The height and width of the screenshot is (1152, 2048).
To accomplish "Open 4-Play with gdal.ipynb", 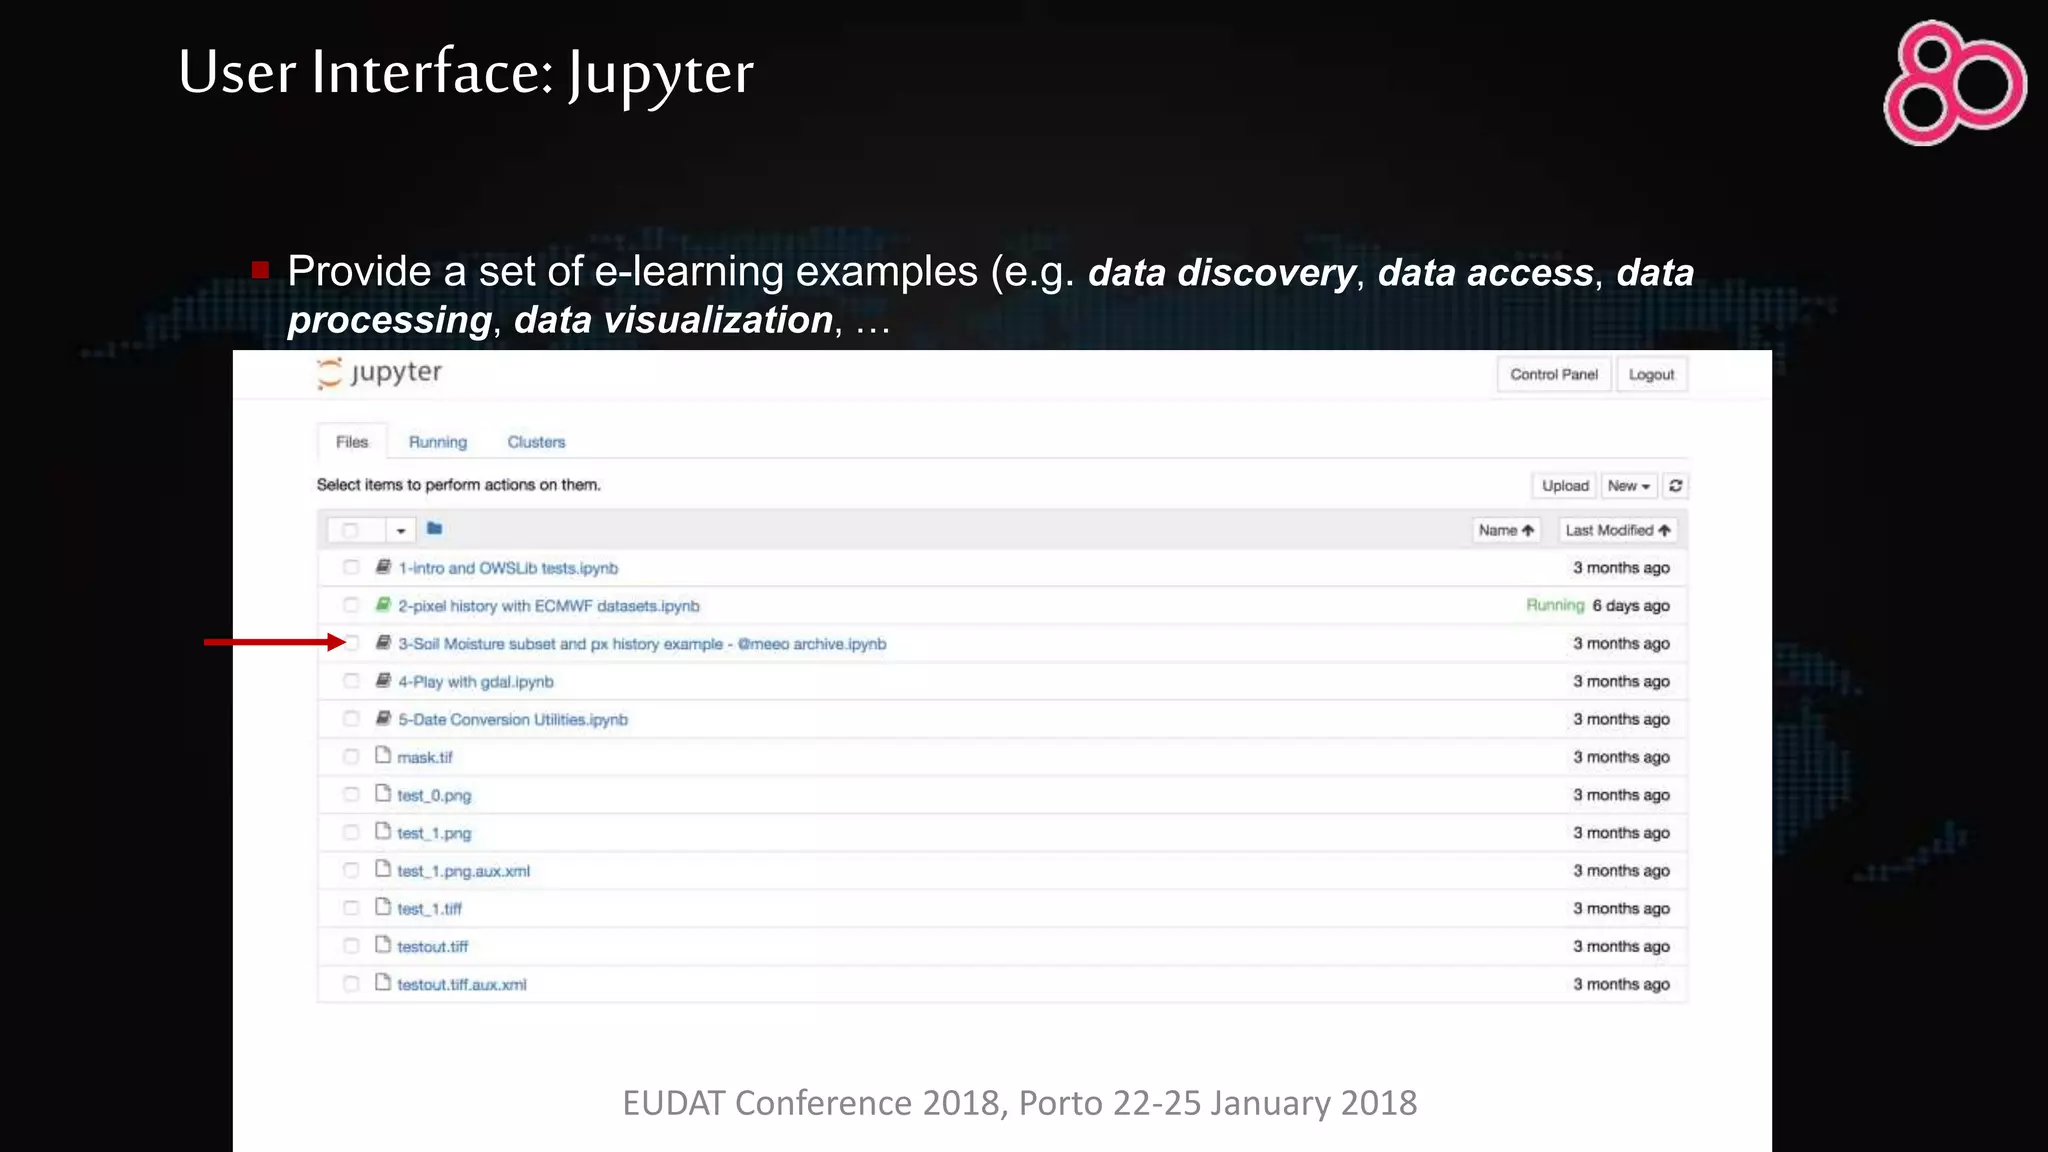I will point(476,682).
